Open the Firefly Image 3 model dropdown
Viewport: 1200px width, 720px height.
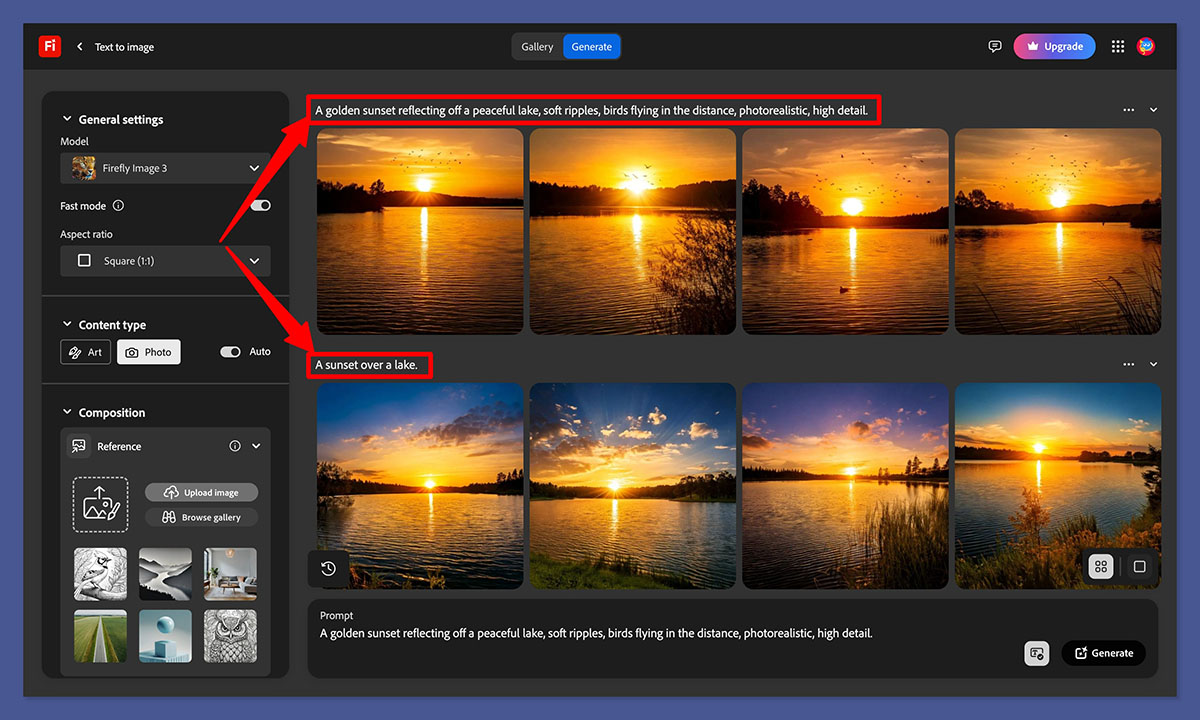click(x=165, y=168)
